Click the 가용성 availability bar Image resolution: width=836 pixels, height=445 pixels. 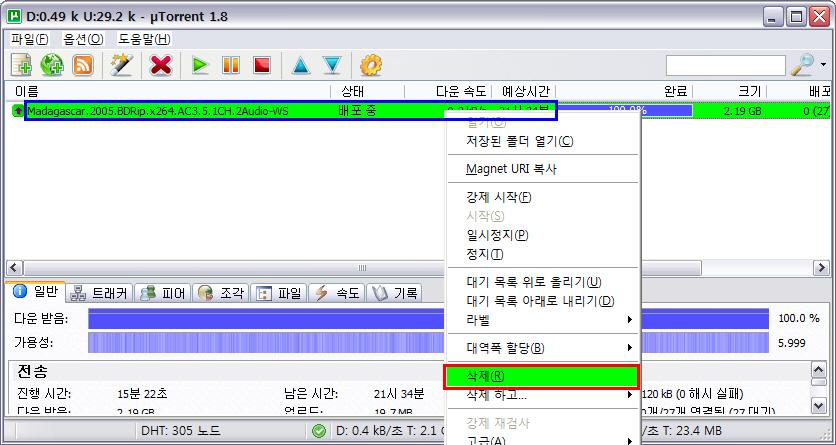428,343
